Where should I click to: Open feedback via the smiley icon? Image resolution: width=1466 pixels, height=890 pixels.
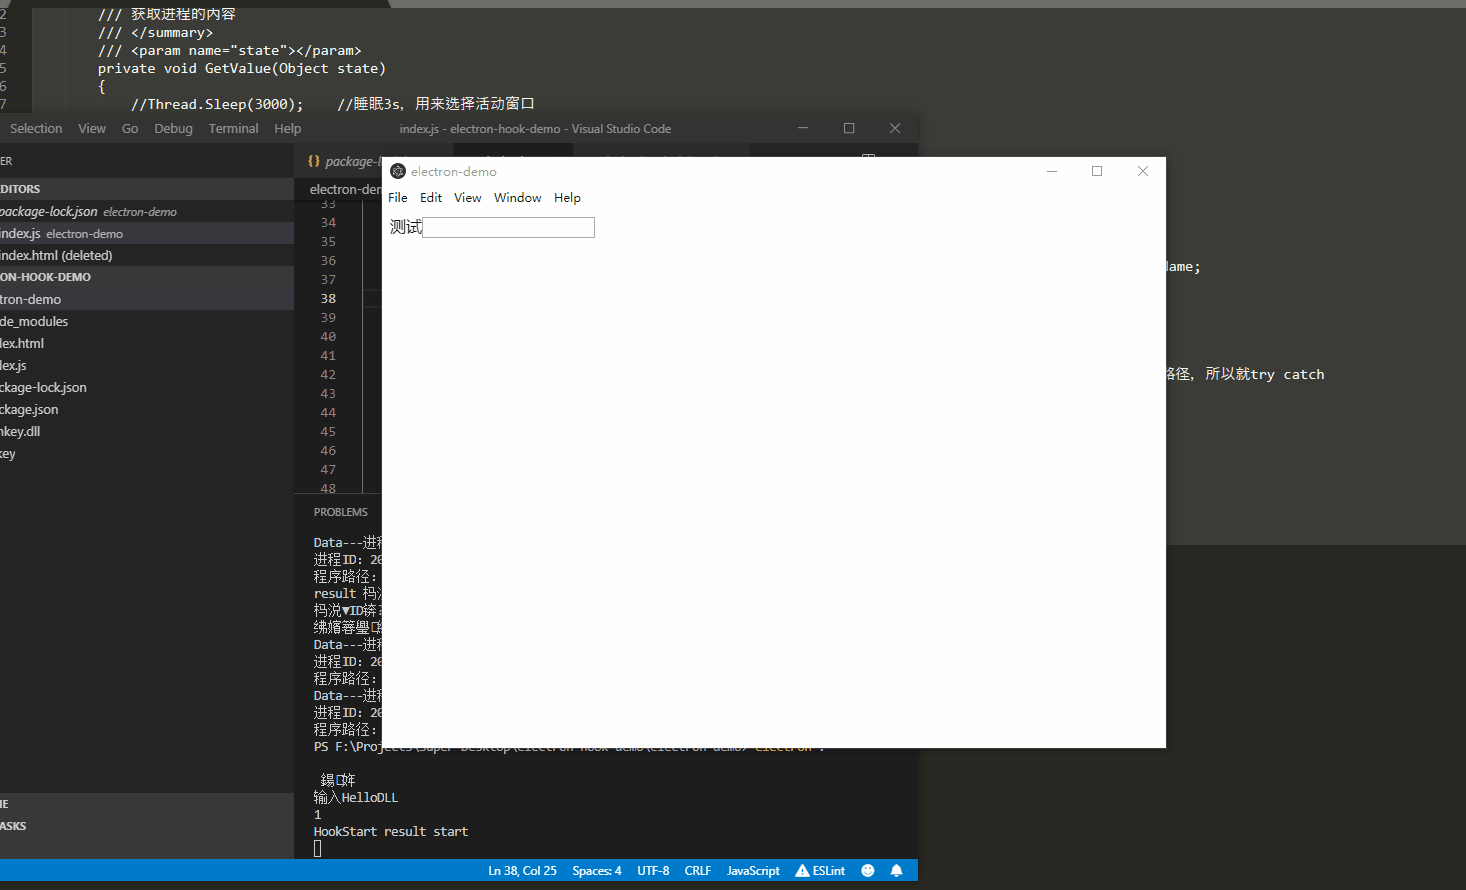click(x=866, y=870)
